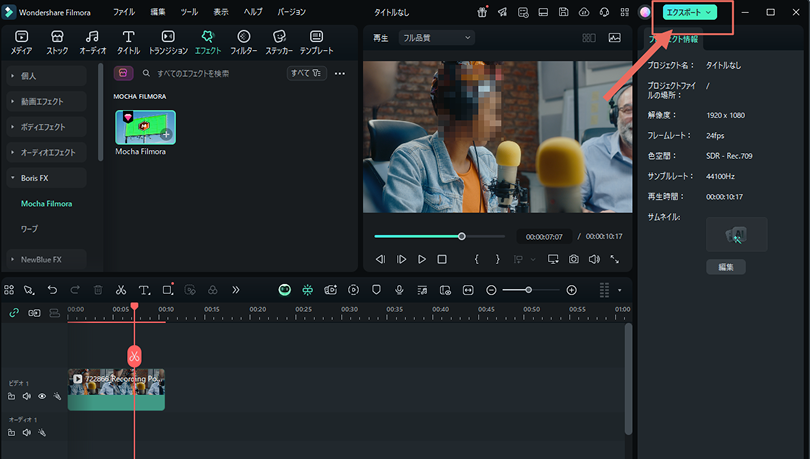
Task: Select the crop tool in timeline toolbar
Action: click(167, 290)
